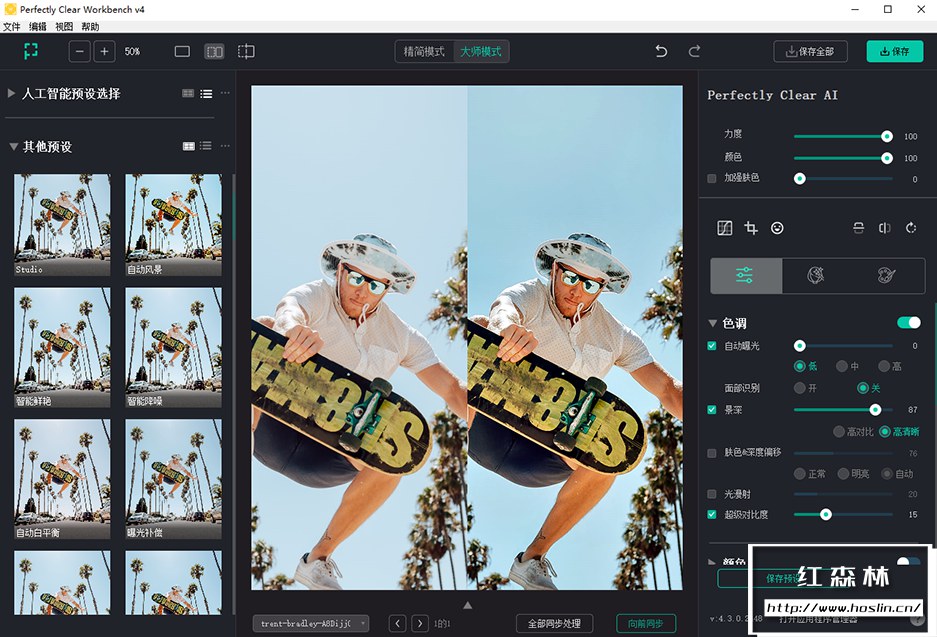Select the 高对比 depth option
Viewport: 937px width, 637px height.
[x=839, y=431]
